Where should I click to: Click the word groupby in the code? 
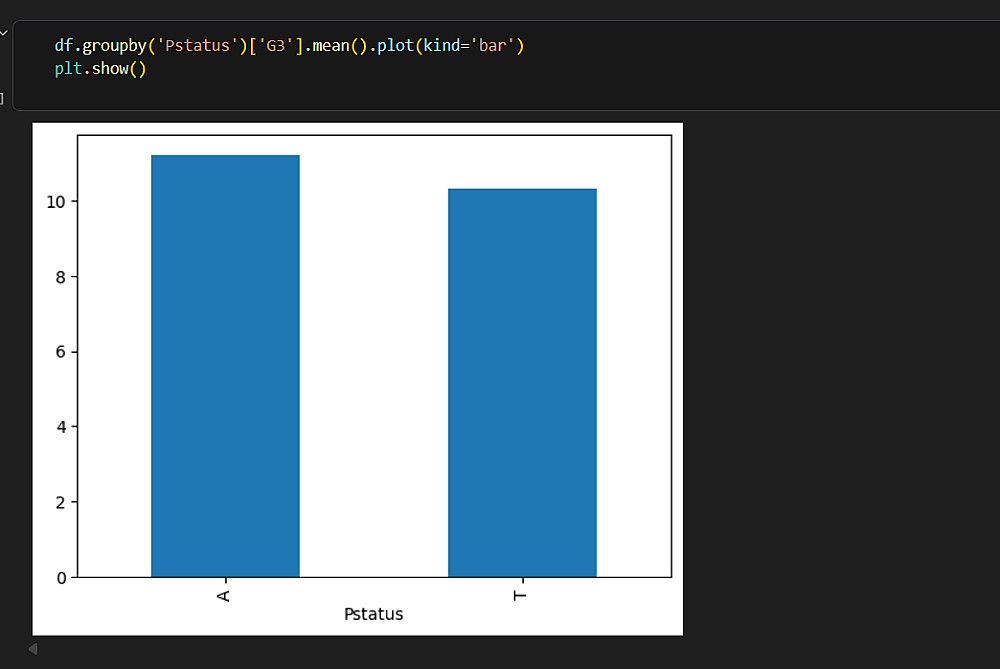tap(113, 46)
